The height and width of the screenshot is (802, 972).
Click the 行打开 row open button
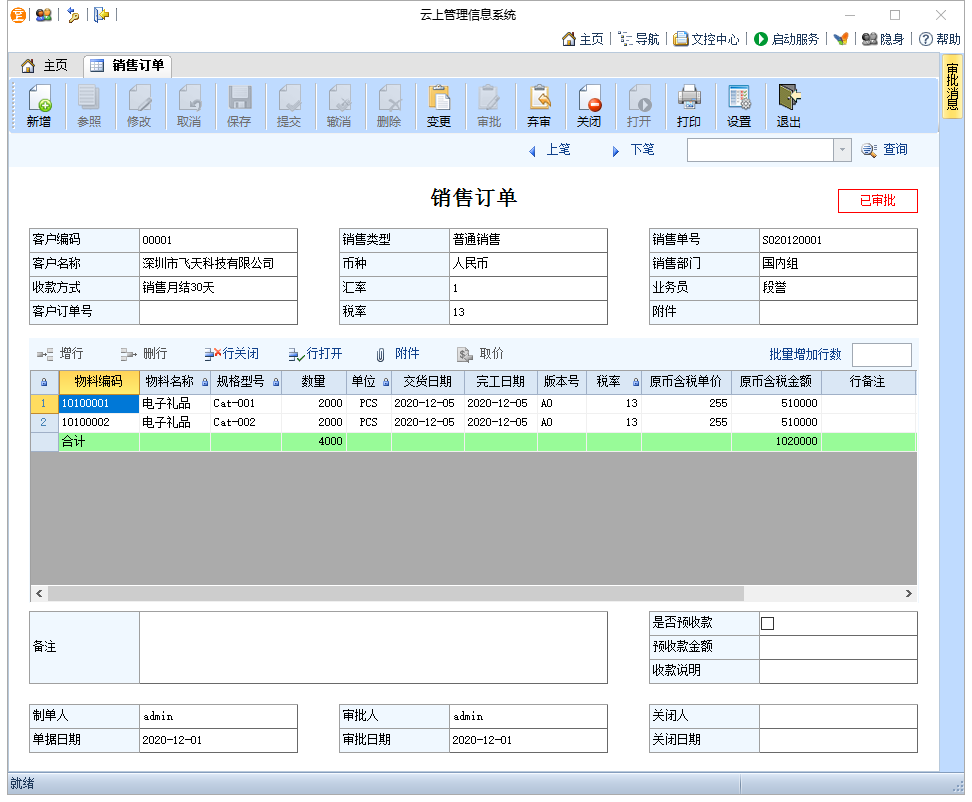(316, 354)
